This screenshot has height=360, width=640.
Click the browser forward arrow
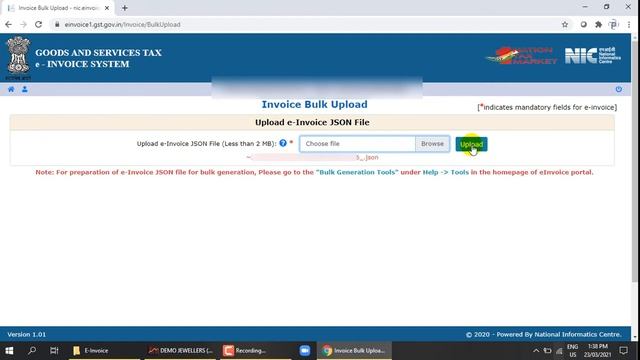[x=23, y=24]
